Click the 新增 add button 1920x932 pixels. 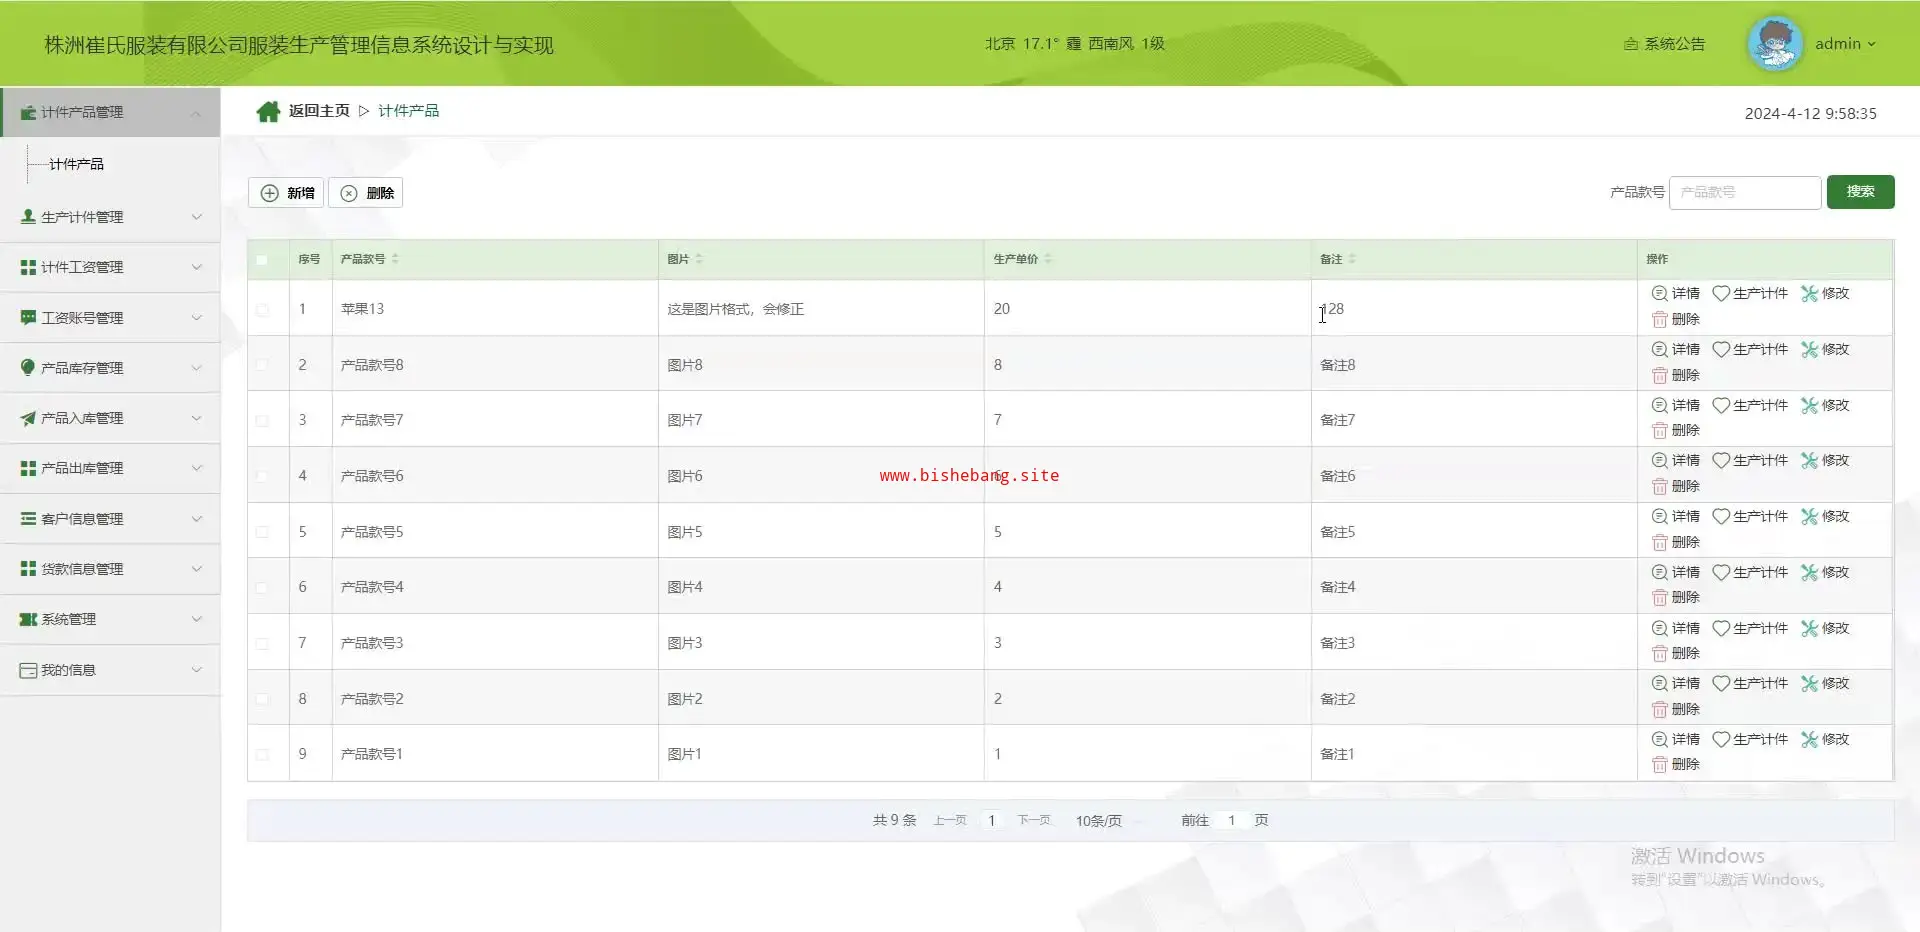286,193
